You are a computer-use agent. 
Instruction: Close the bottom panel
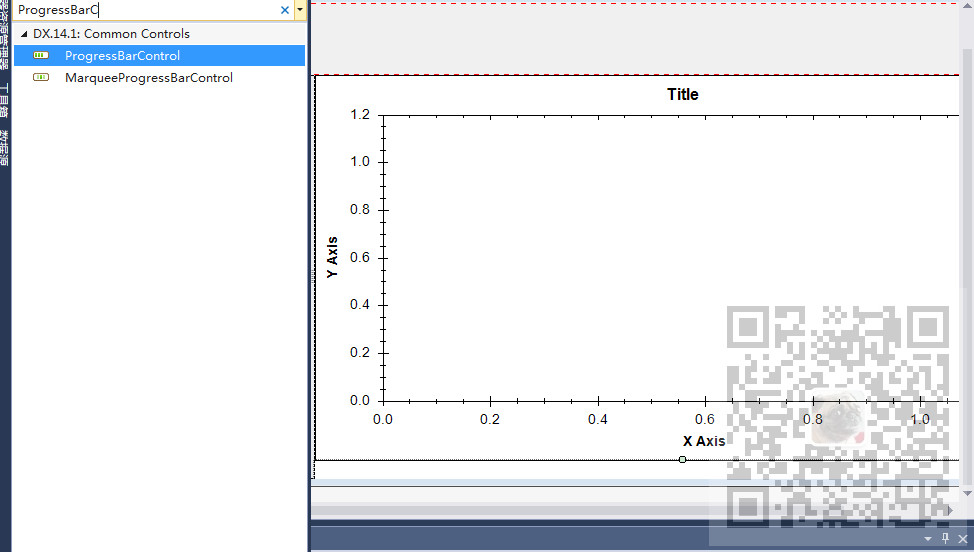click(963, 539)
